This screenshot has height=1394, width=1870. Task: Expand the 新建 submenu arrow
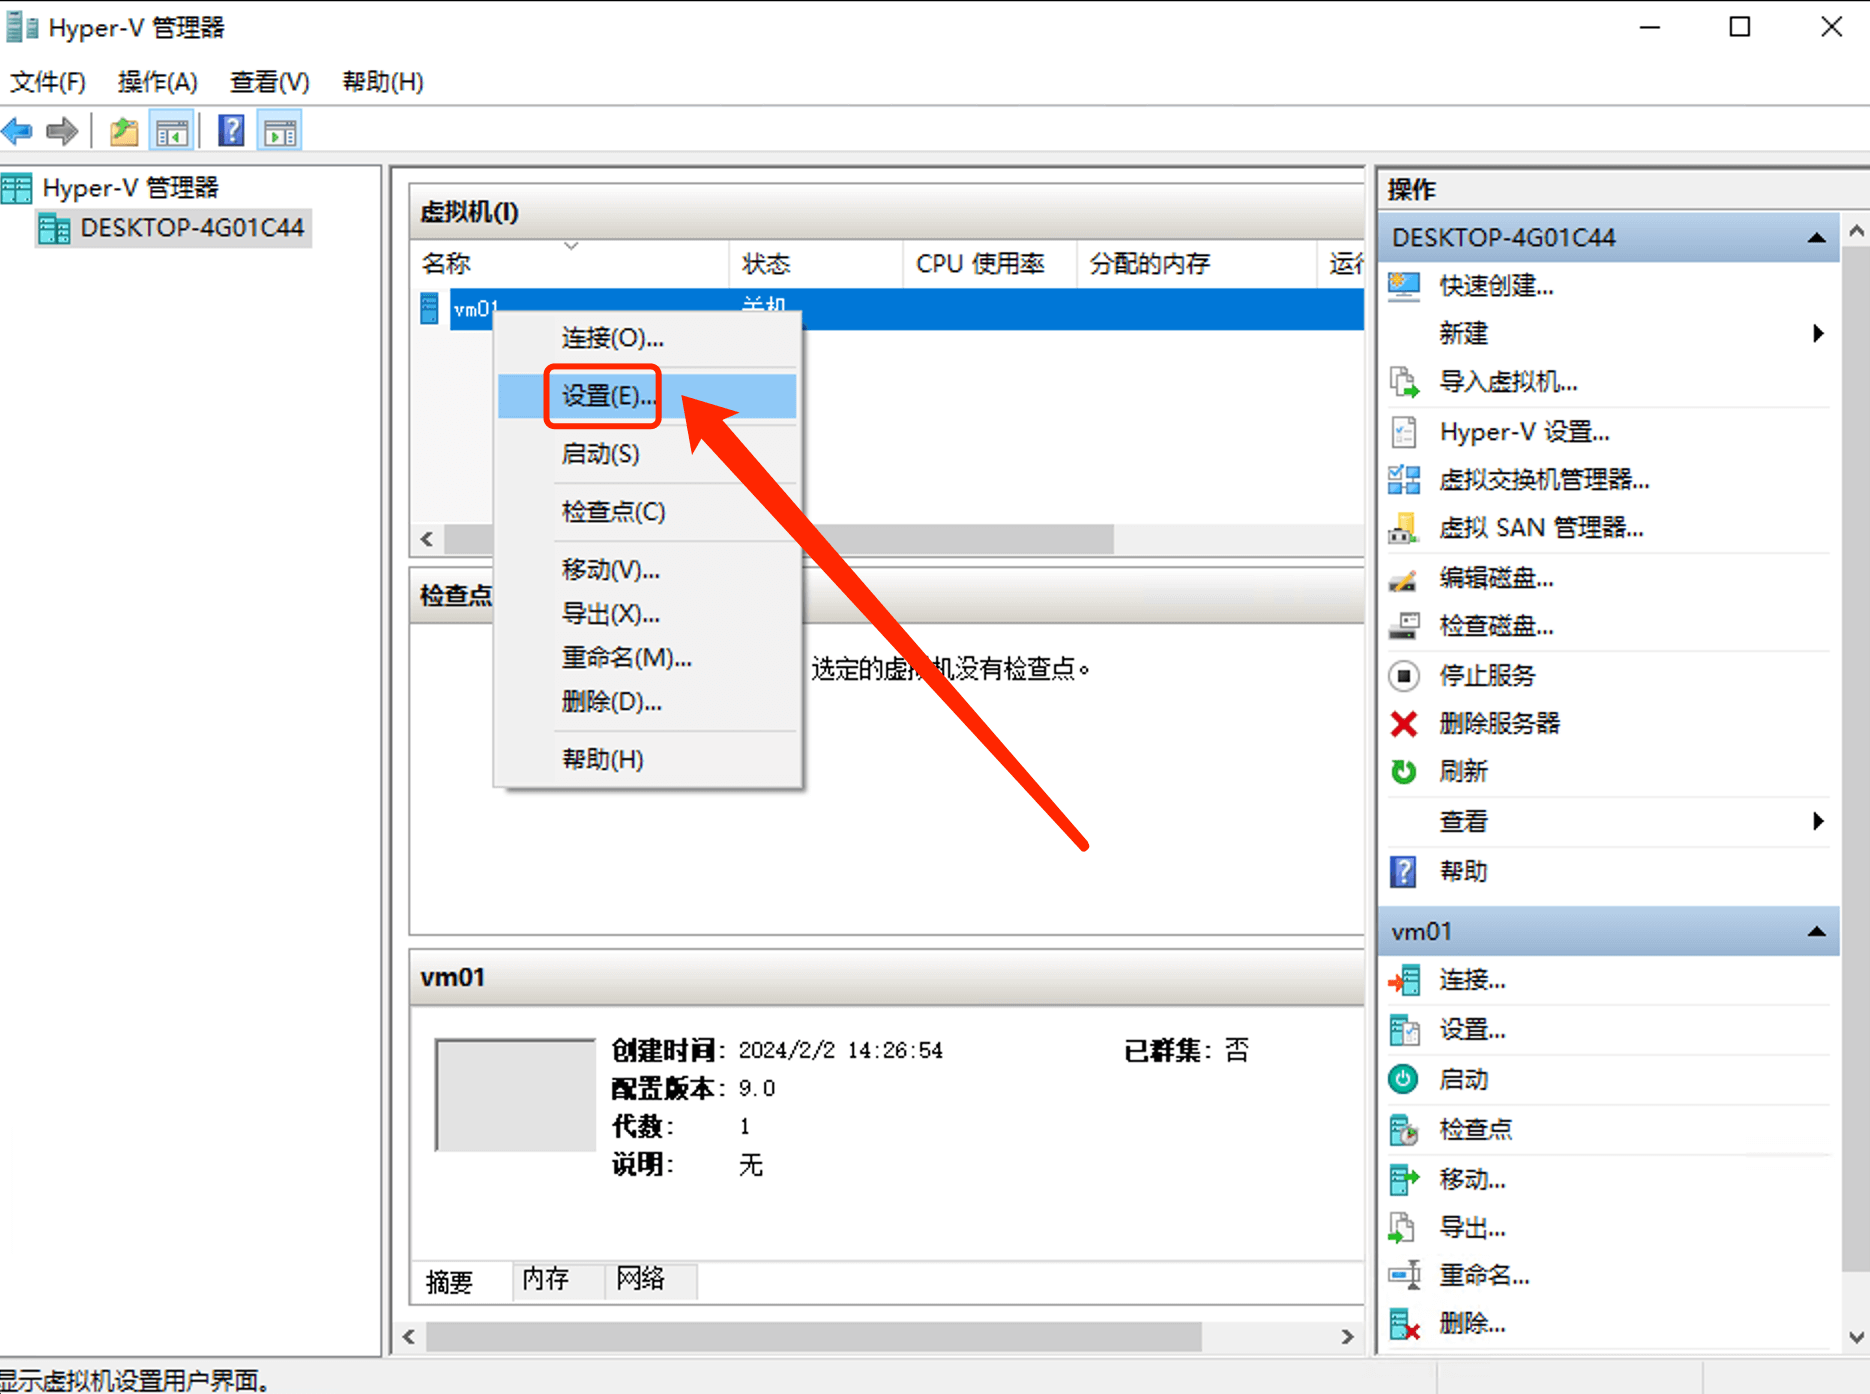tap(1818, 333)
